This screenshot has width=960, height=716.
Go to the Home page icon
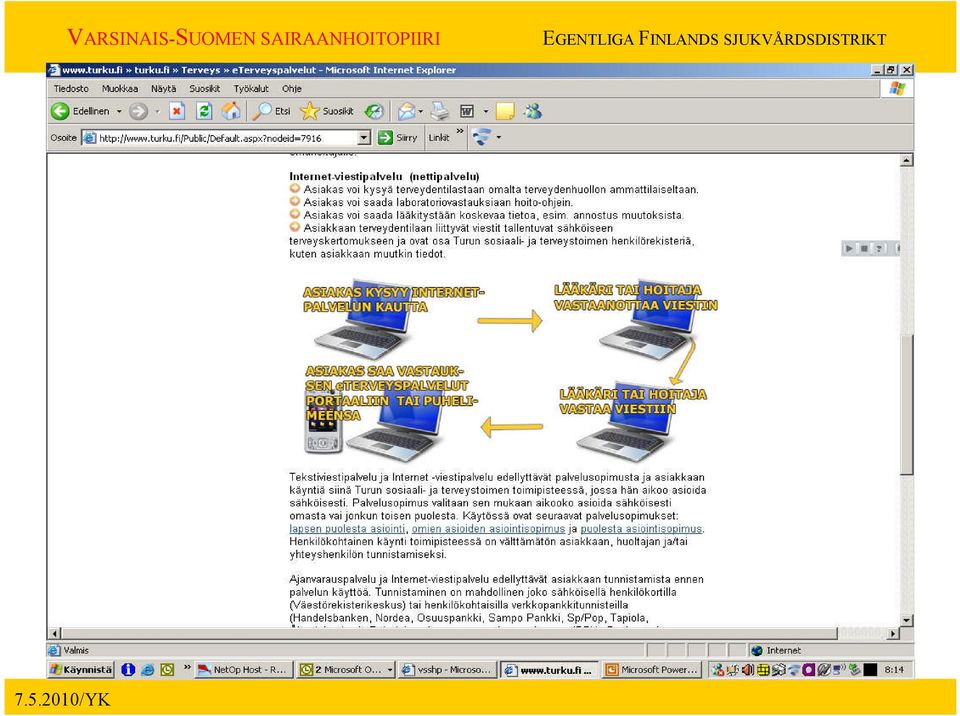(x=231, y=111)
